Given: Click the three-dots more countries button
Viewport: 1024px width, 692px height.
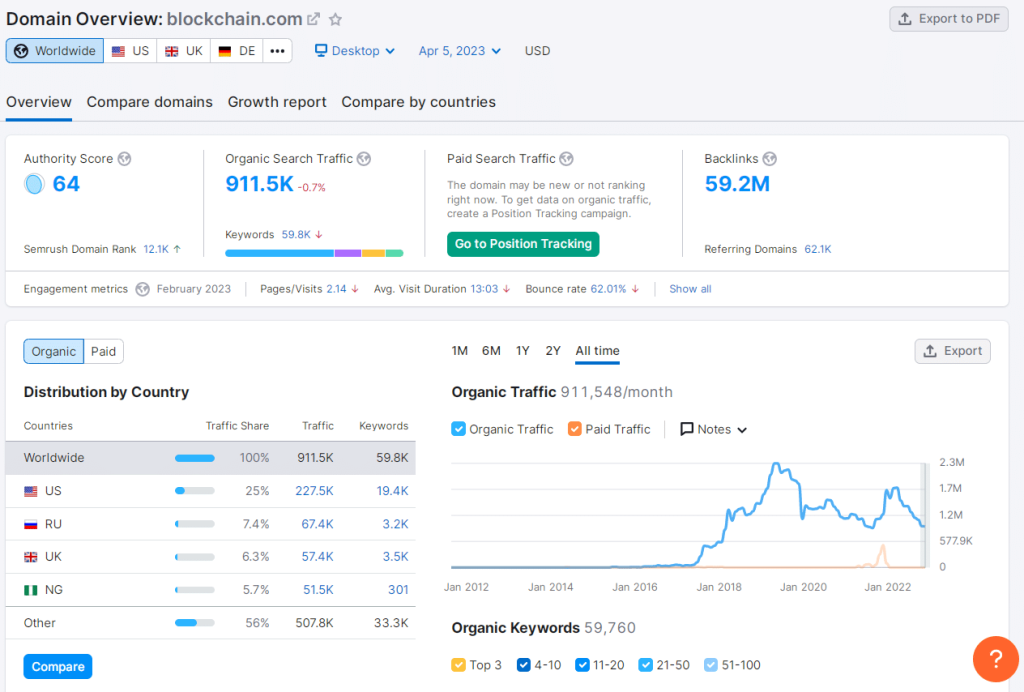Looking at the screenshot, I should click(277, 51).
